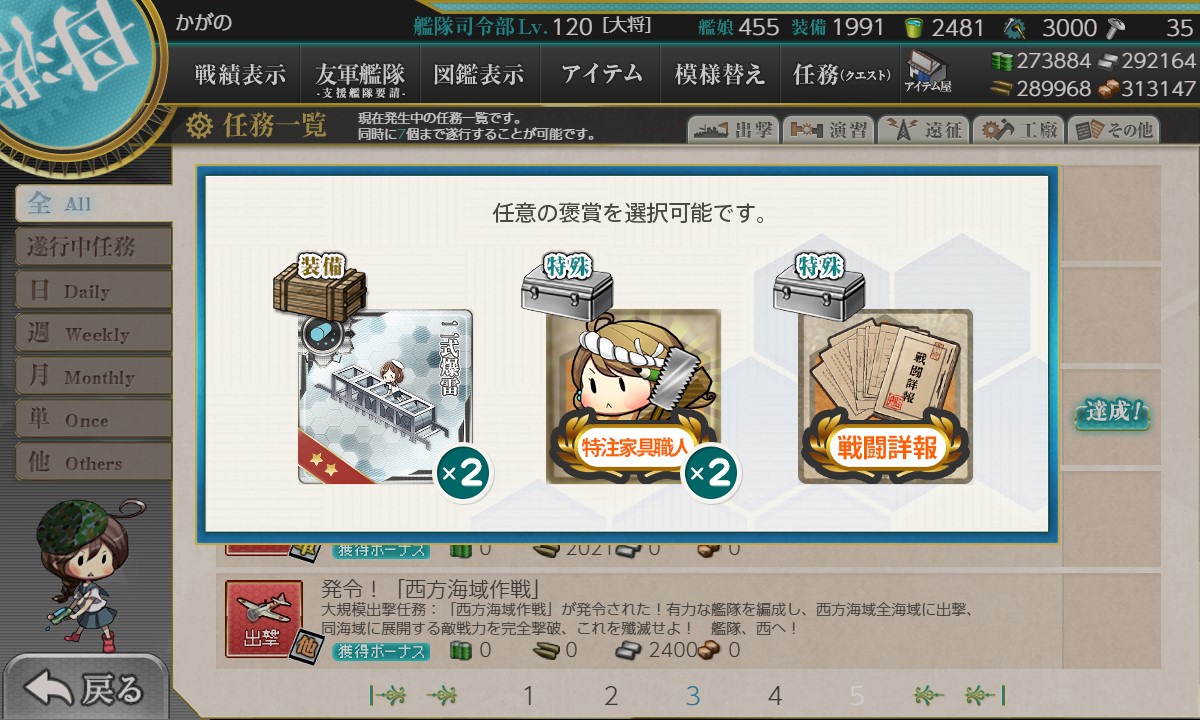This screenshot has width=1200, height=720.
Task: Filter quests by 遠征 category tab
Action: click(922, 130)
